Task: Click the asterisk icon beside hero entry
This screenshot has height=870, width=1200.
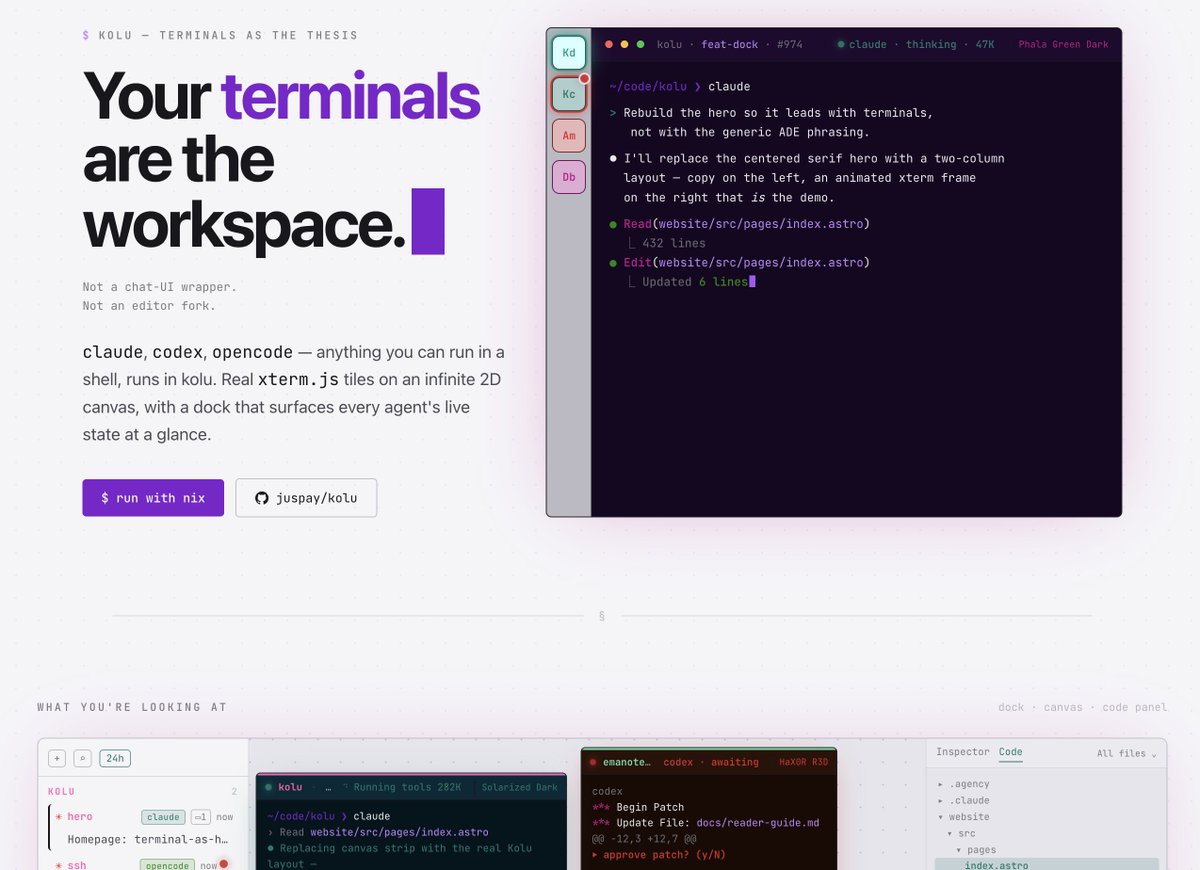Action: click(59, 817)
